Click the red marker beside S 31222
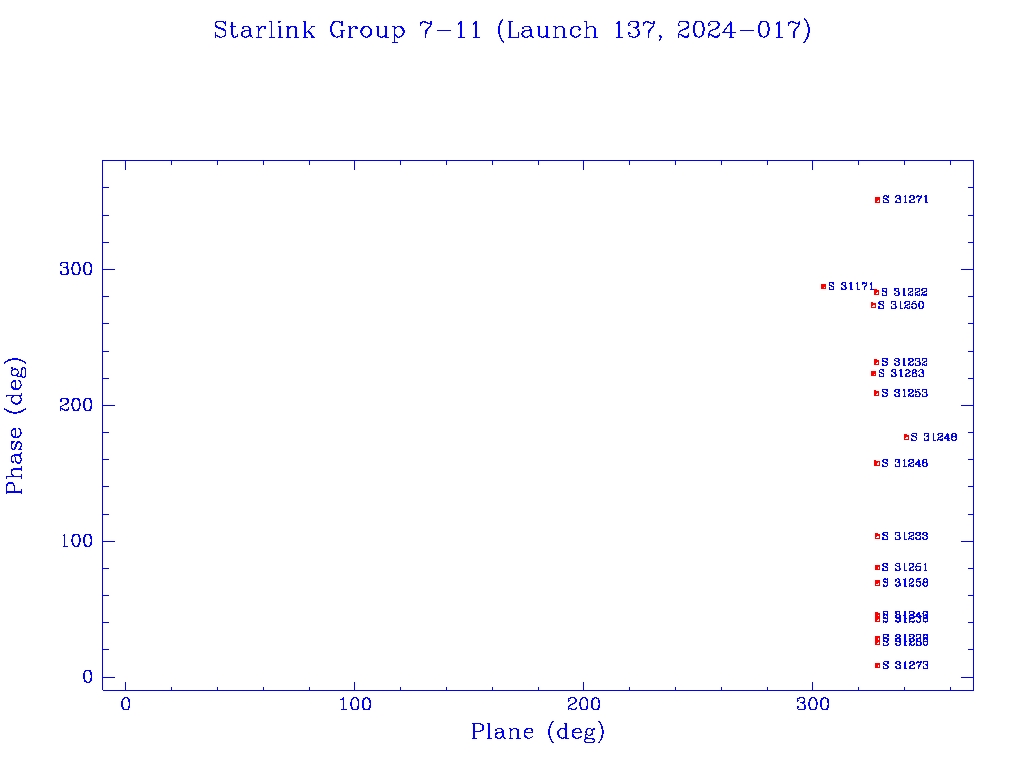 (876, 292)
